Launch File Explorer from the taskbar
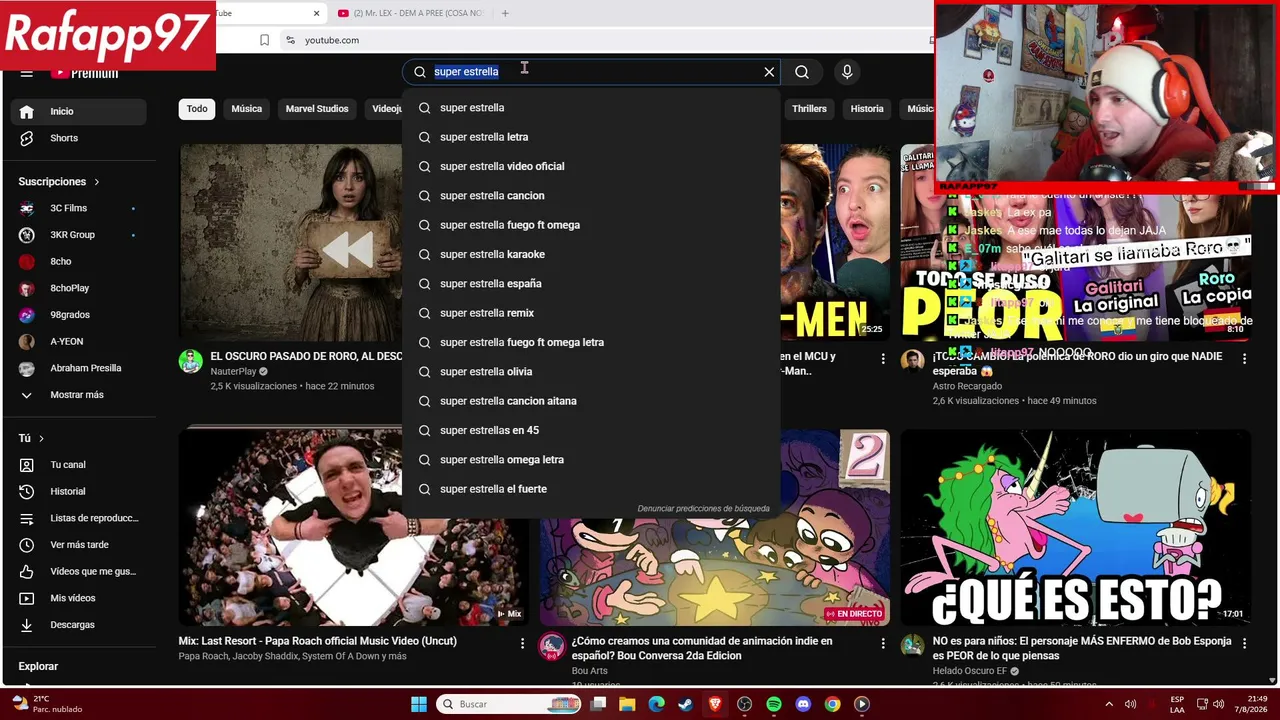This screenshot has width=1280, height=720. click(x=627, y=704)
